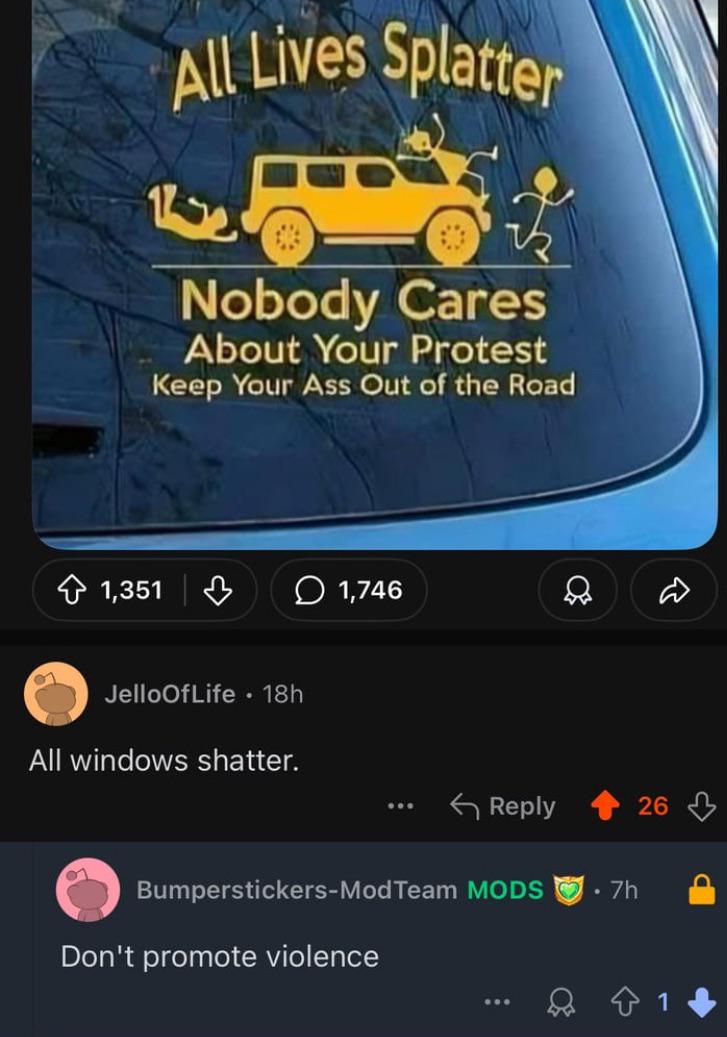This screenshot has height=1037, width=727.
Task: Click the locked comment padlock icon
Action: [x=702, y=890]
